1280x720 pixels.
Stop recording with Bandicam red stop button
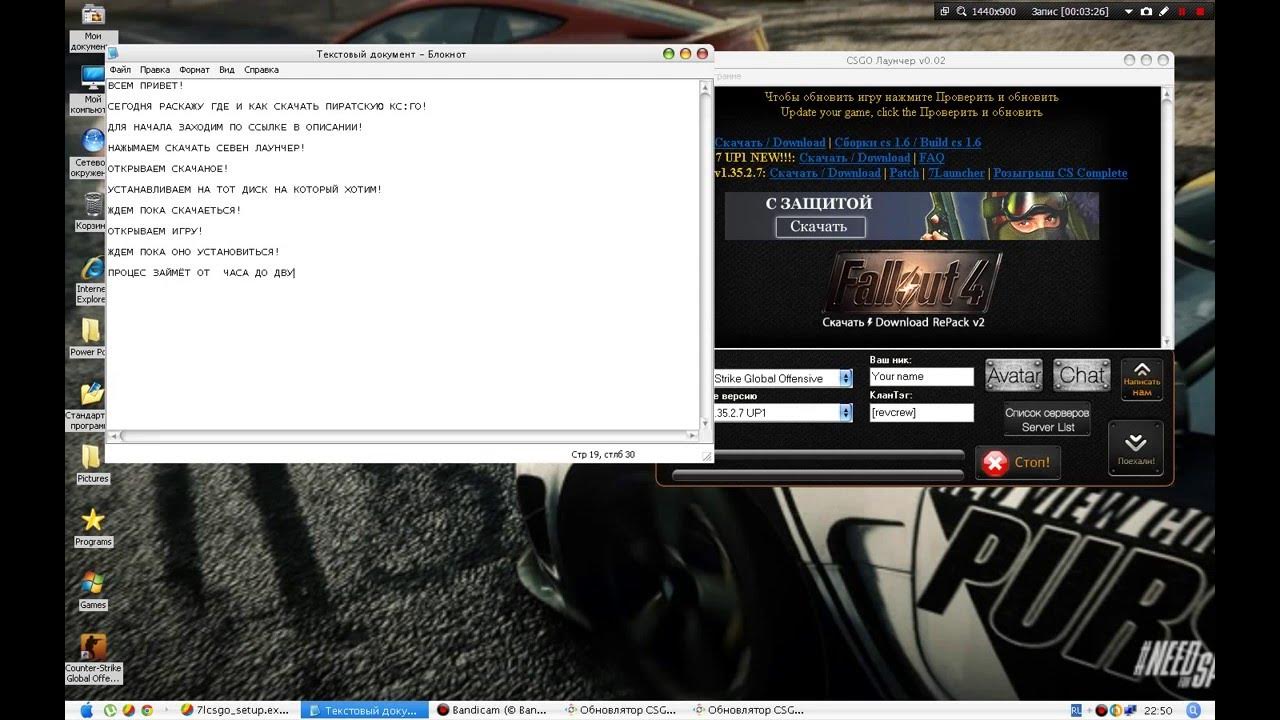pos(1198,11)
